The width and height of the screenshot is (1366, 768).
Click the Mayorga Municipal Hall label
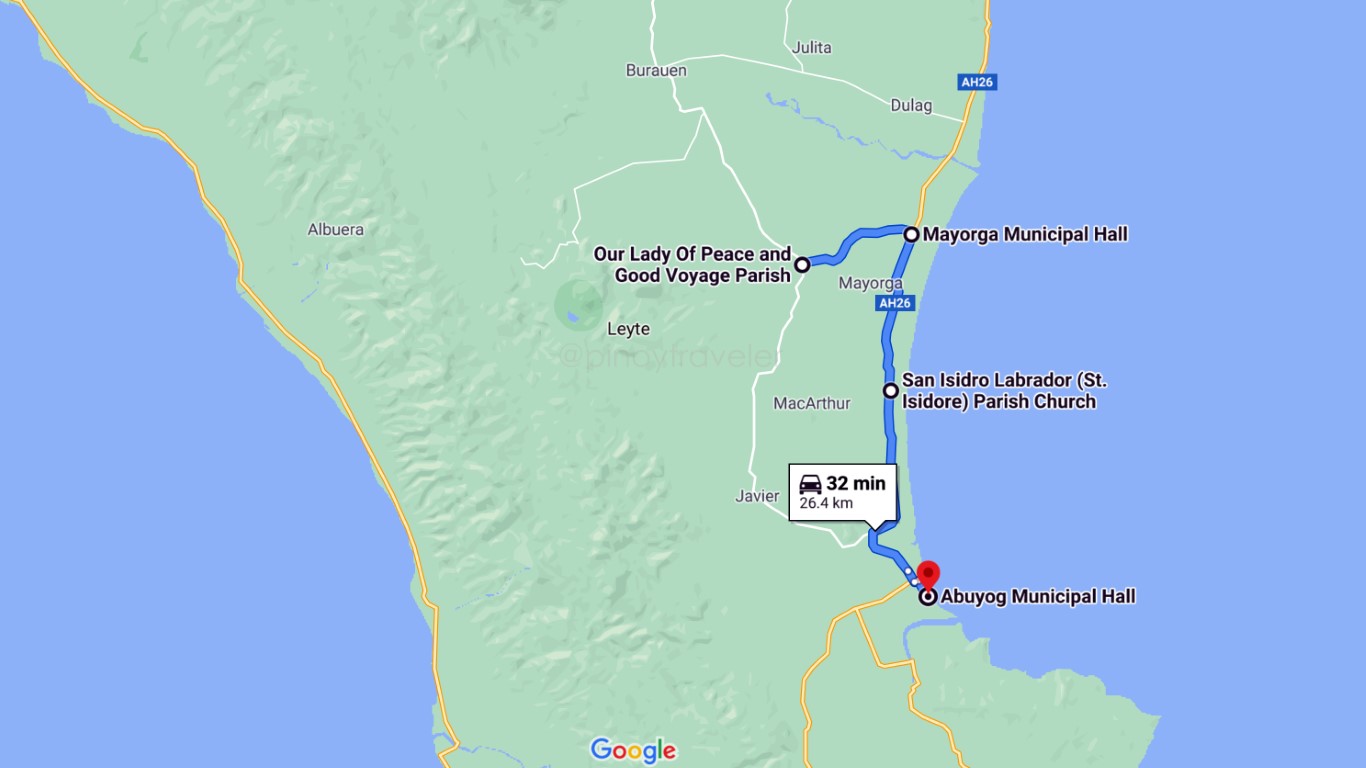[1025, 235]
